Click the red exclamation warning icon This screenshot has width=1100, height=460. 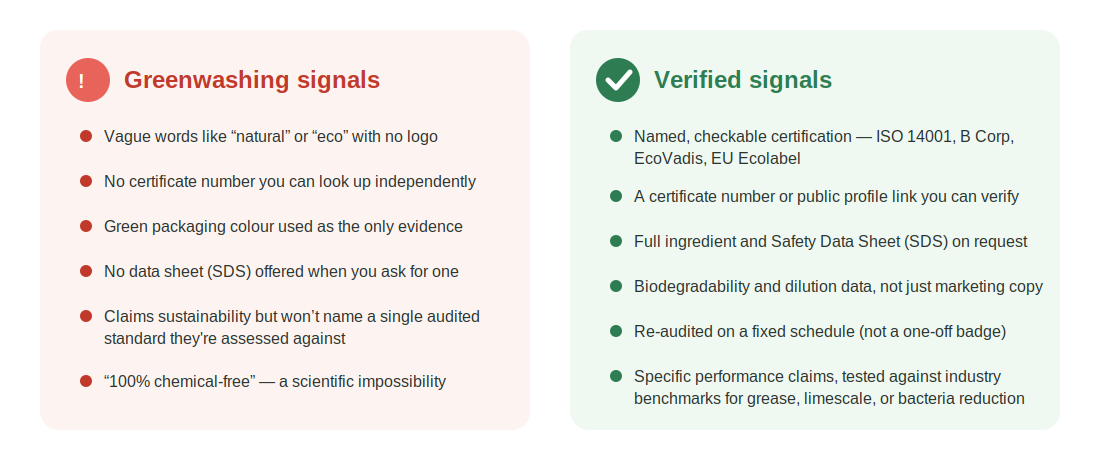click(88, 80)
